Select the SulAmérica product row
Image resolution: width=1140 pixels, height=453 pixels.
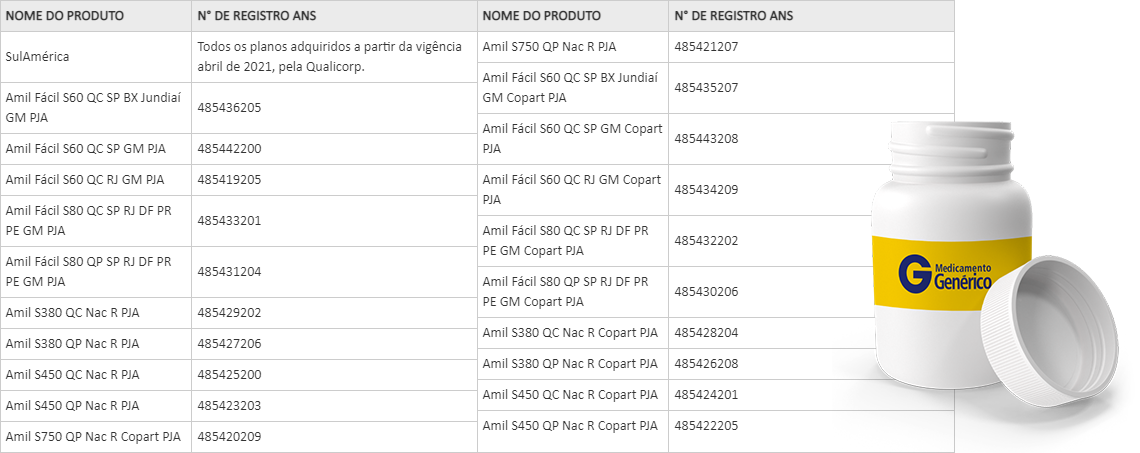coord(238,57)
